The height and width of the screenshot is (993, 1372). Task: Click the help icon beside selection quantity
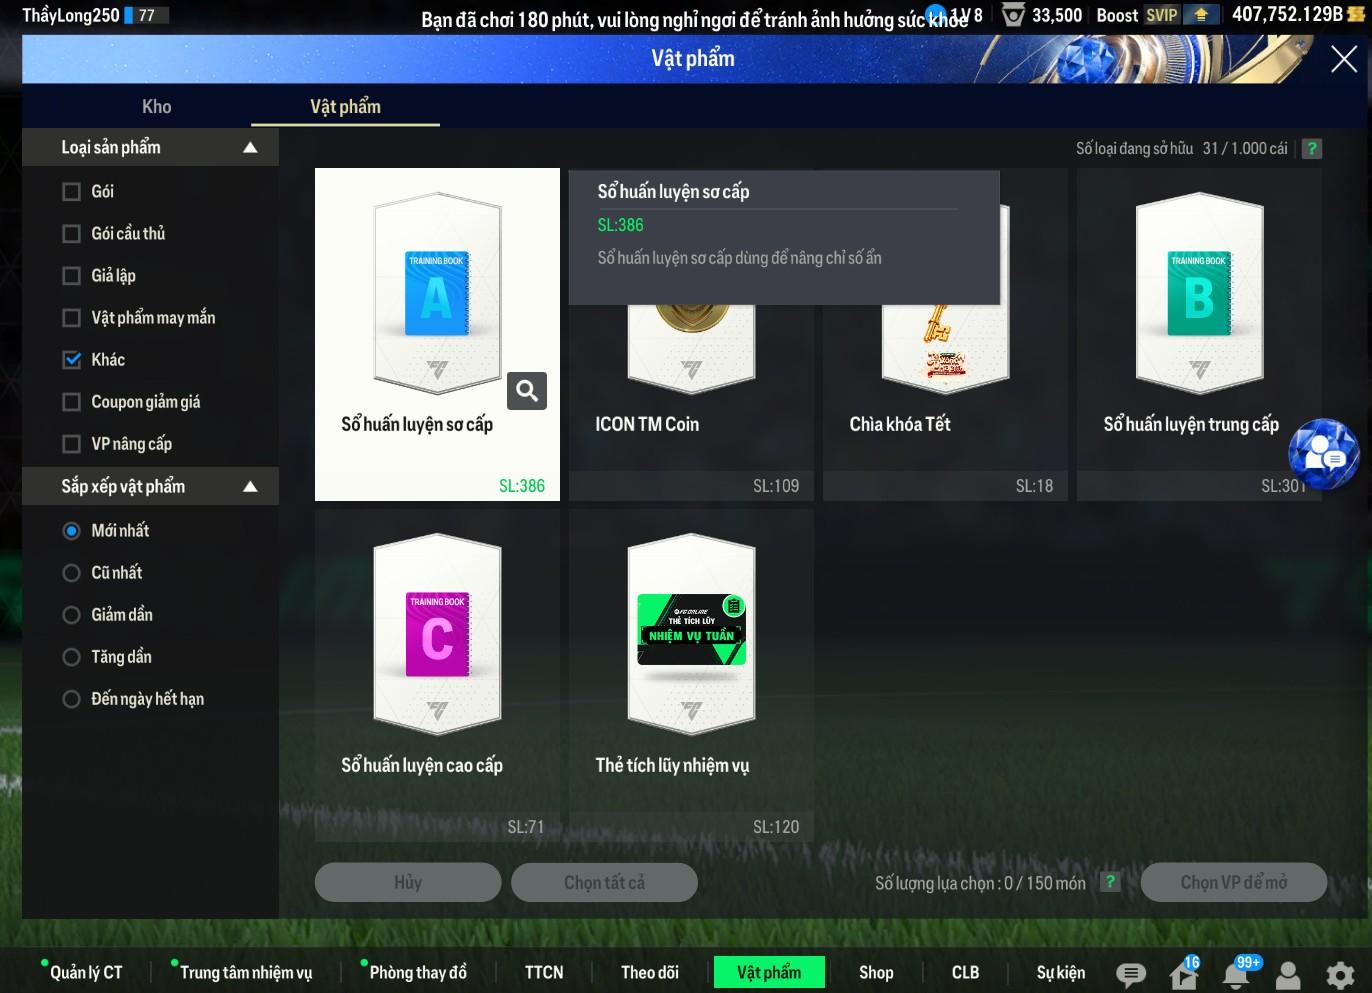[1109, 882]
